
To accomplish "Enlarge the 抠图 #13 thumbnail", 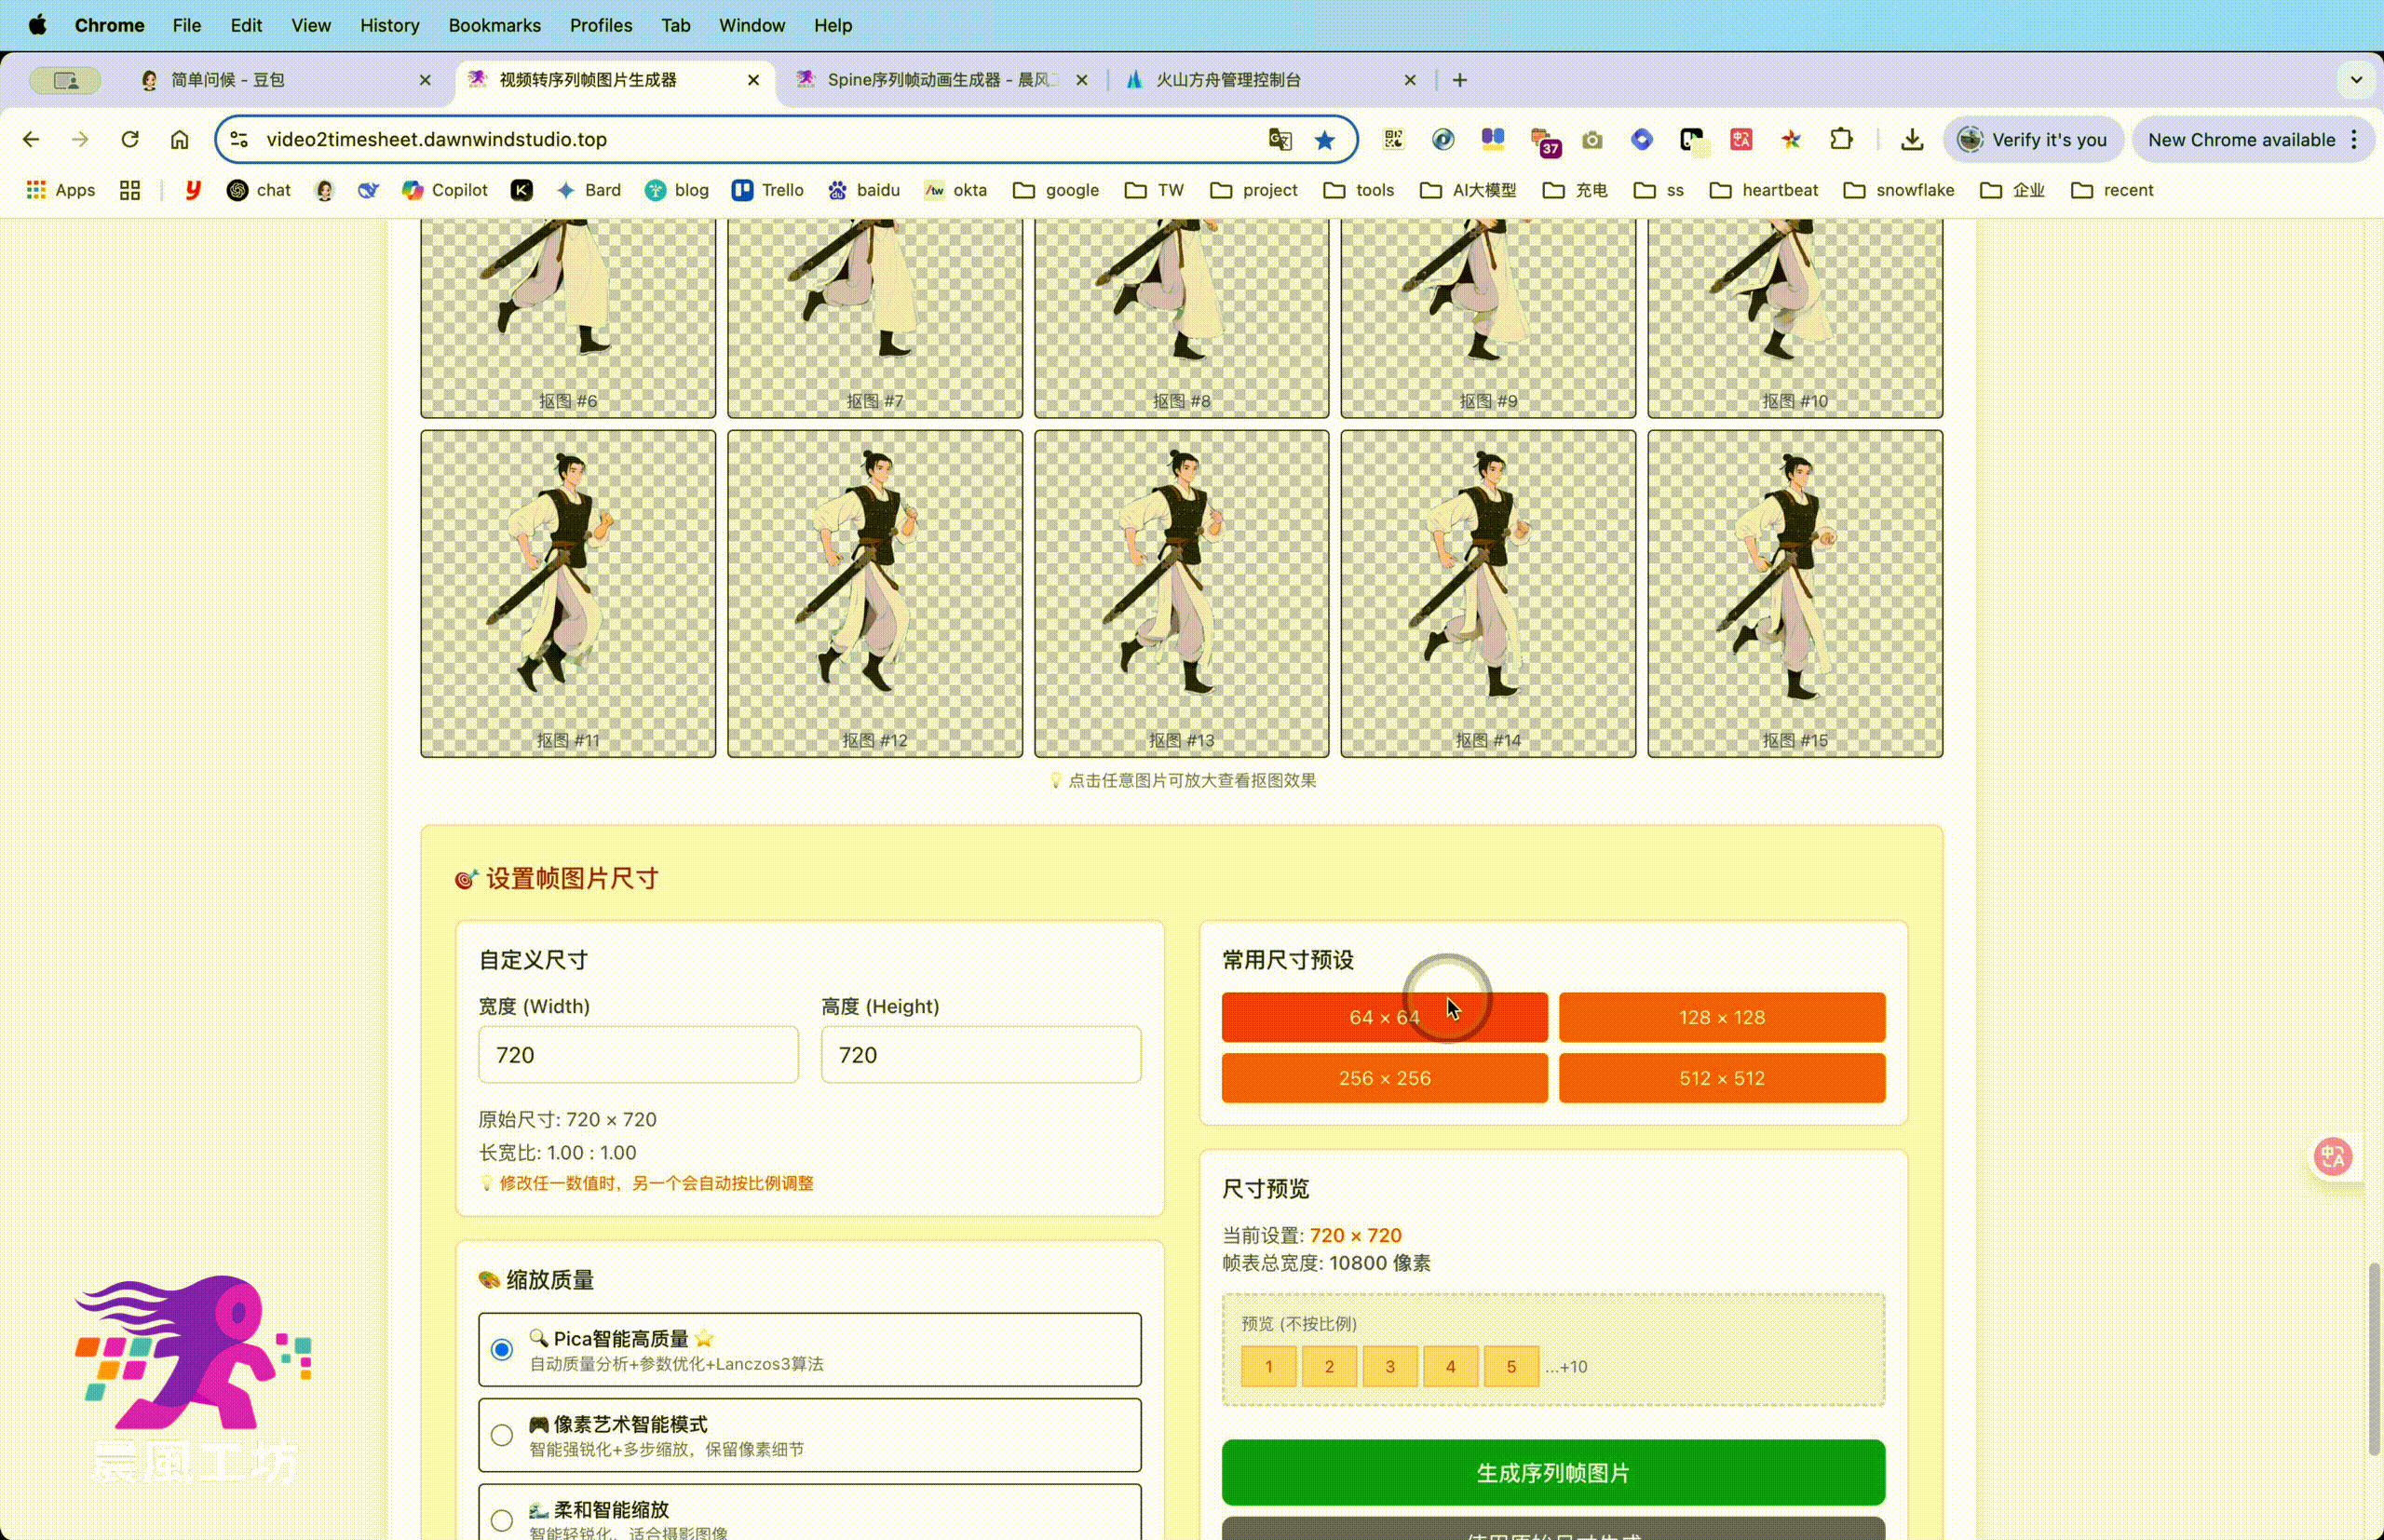I will click(x=1181, y=594).
